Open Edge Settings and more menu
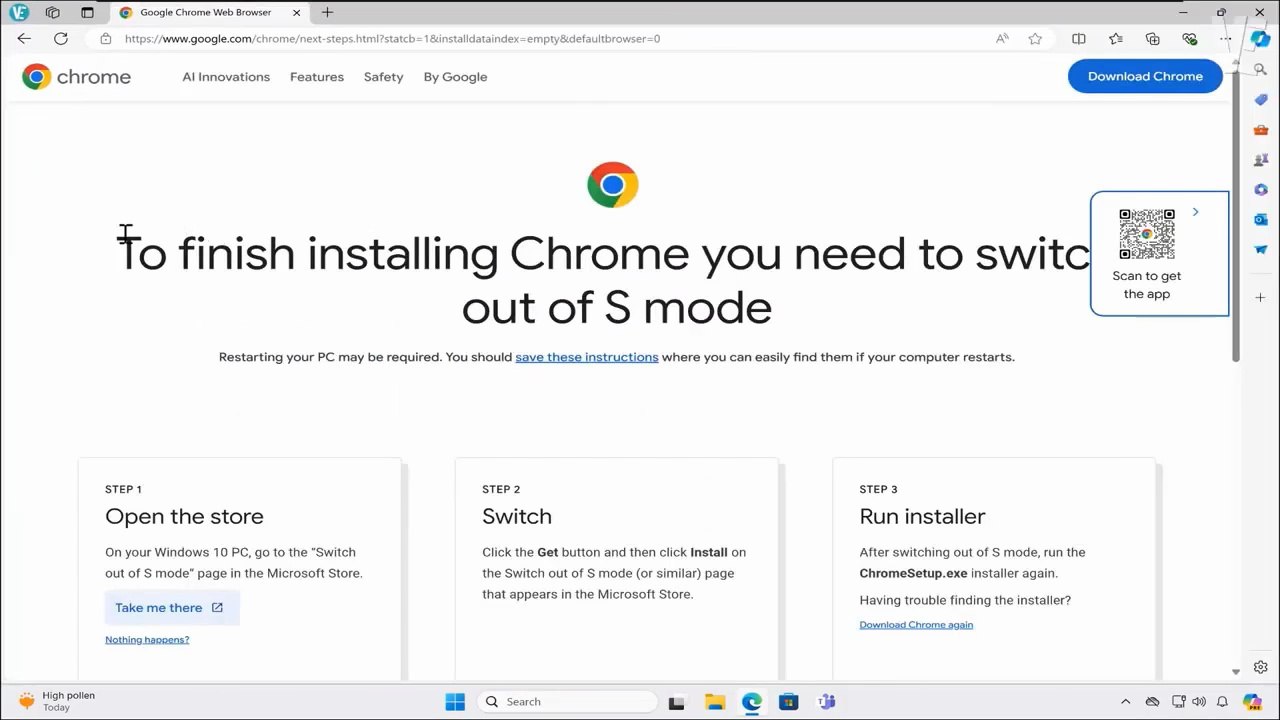The image size is (1280, 720). coord(1226,39)
